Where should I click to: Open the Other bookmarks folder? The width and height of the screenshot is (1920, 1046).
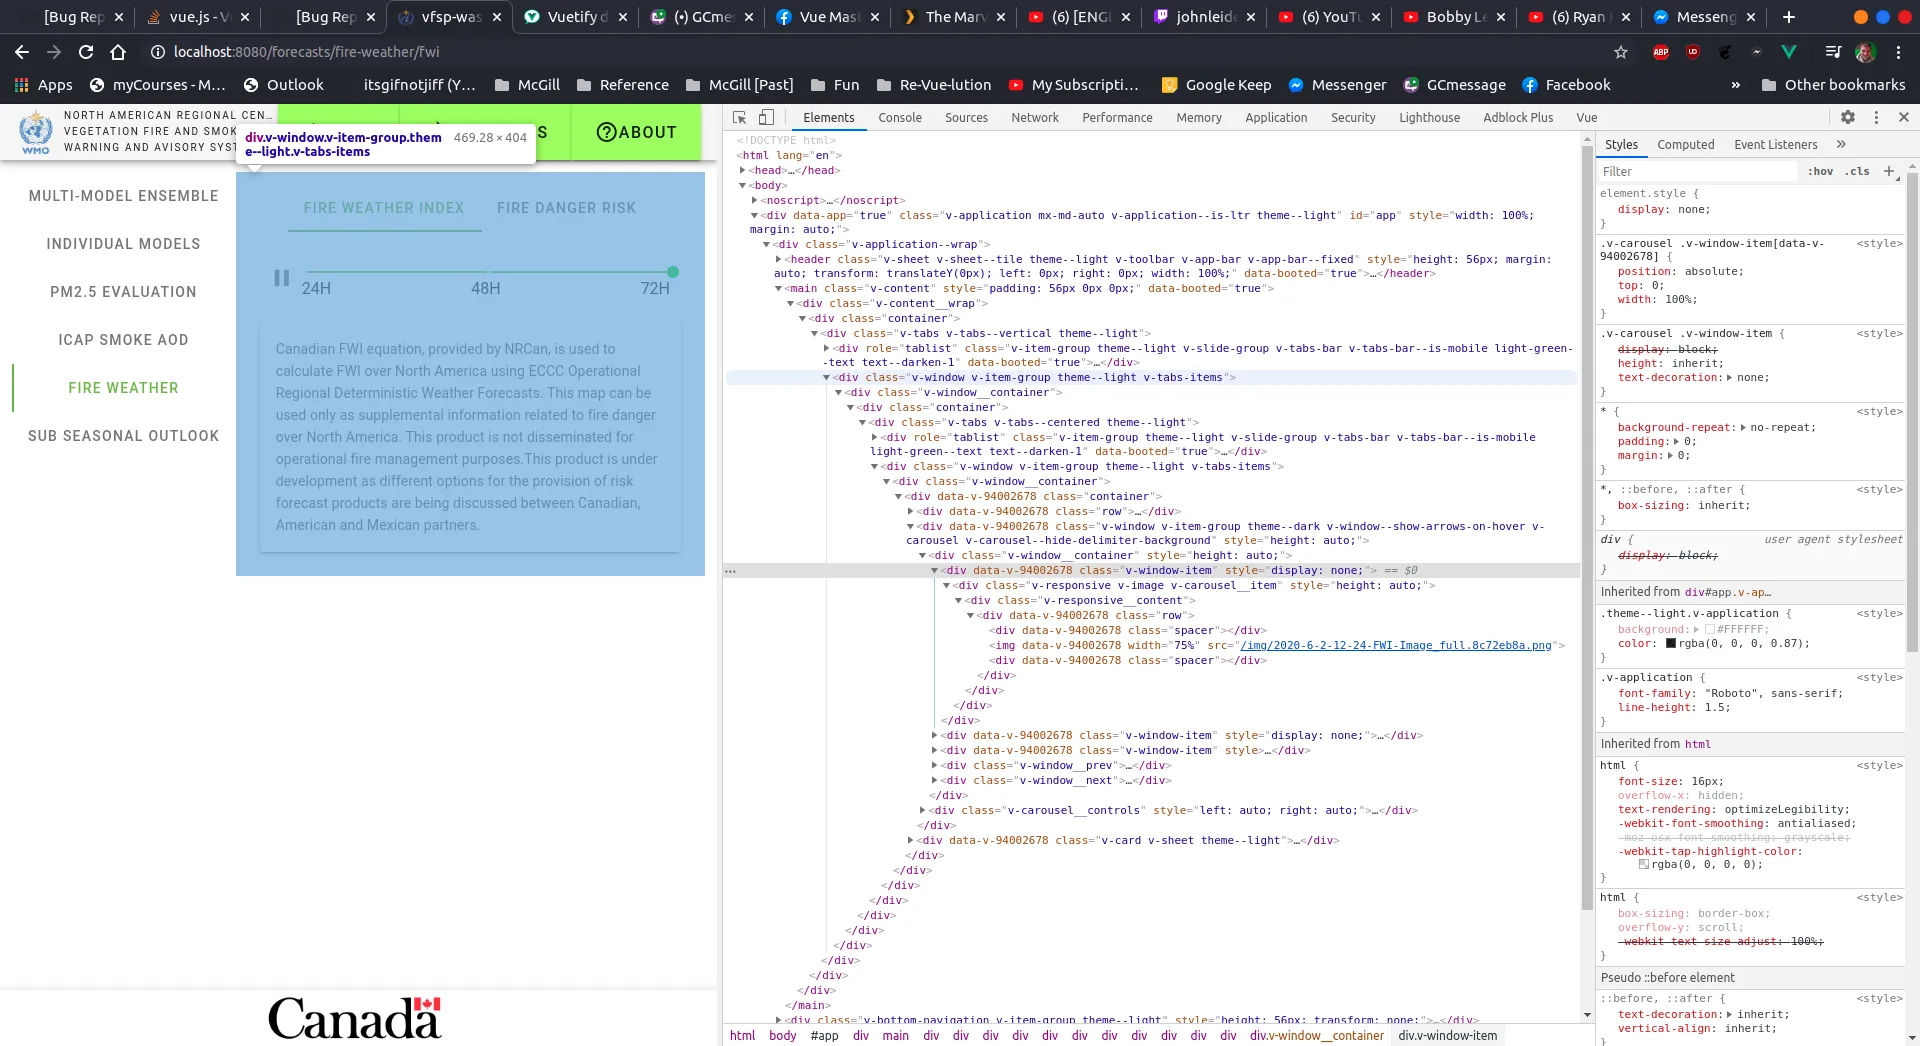tap(1833, 85)
